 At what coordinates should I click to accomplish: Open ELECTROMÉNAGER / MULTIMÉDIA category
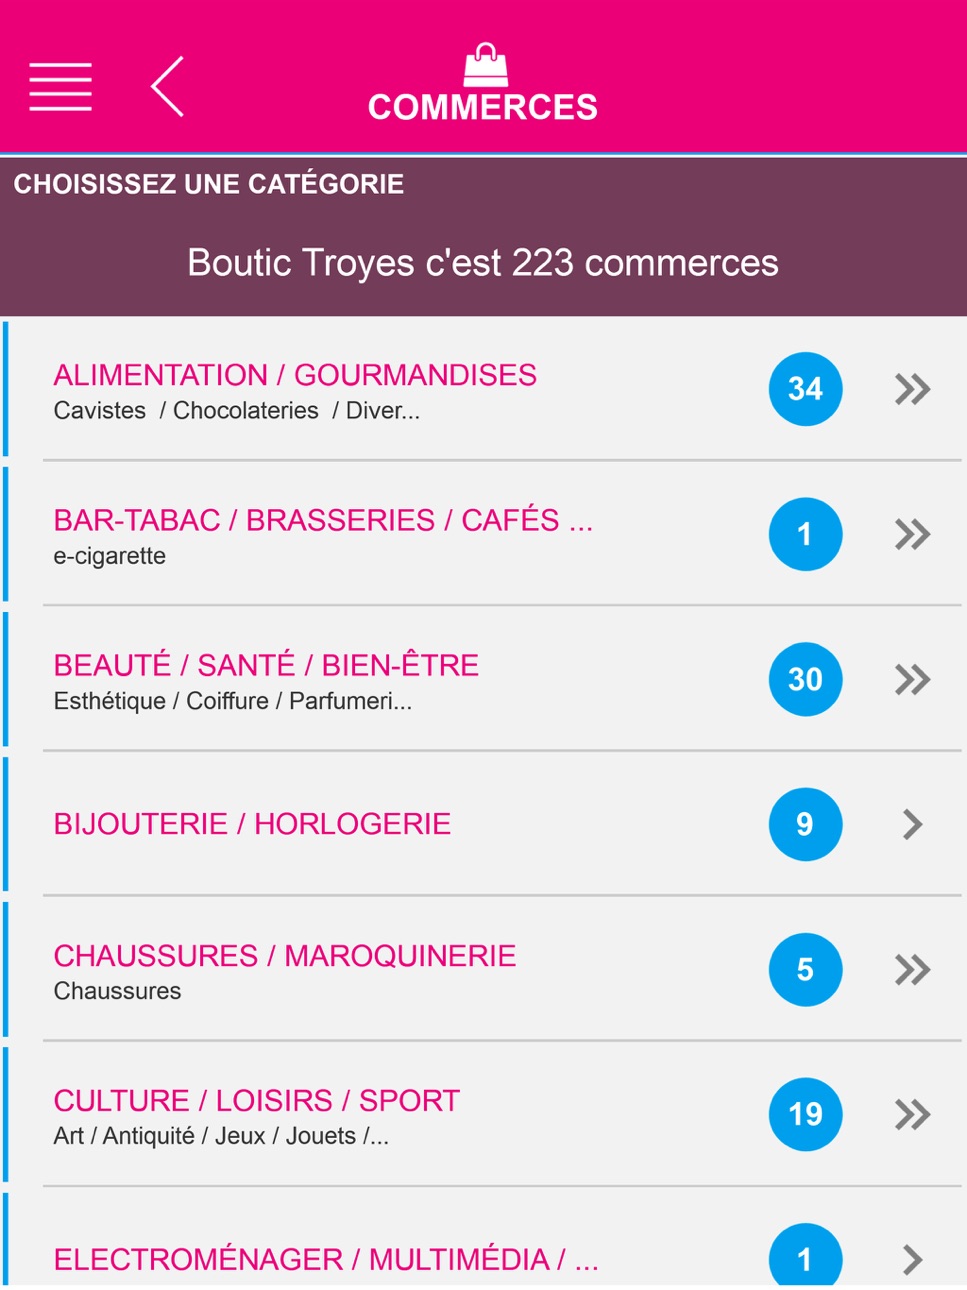(x=326, y=1259)
